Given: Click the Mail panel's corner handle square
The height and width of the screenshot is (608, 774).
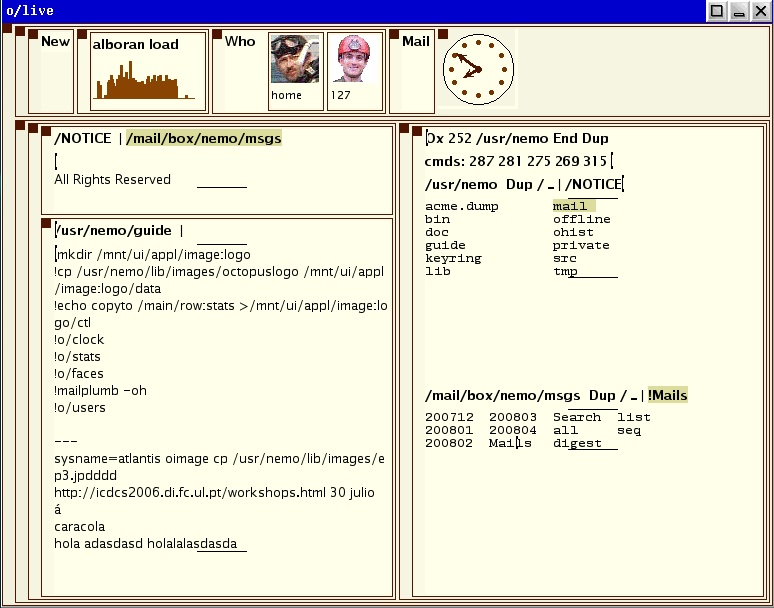Looking at the screenshot, I should coord(394,36).
